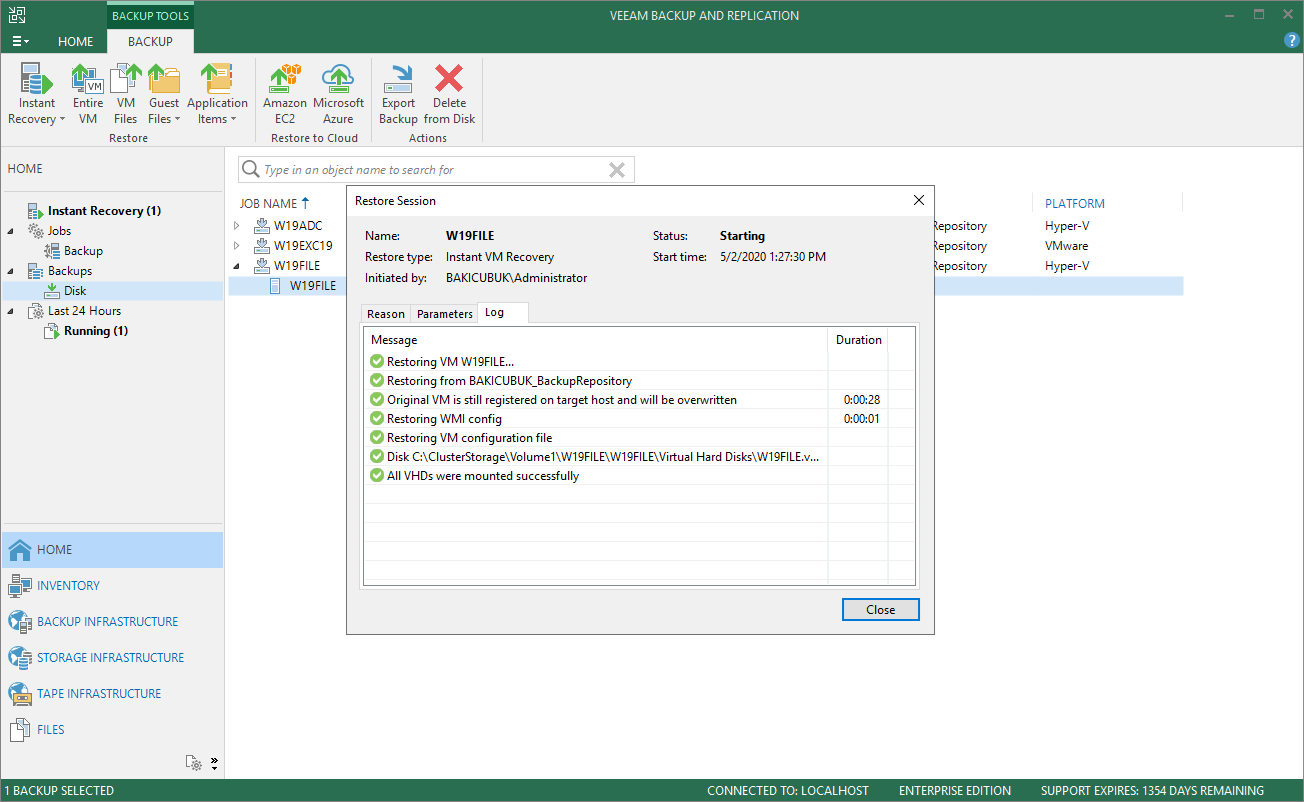Click Export Backup icon
Screen dimensions: 1304x802
(398, 94)
